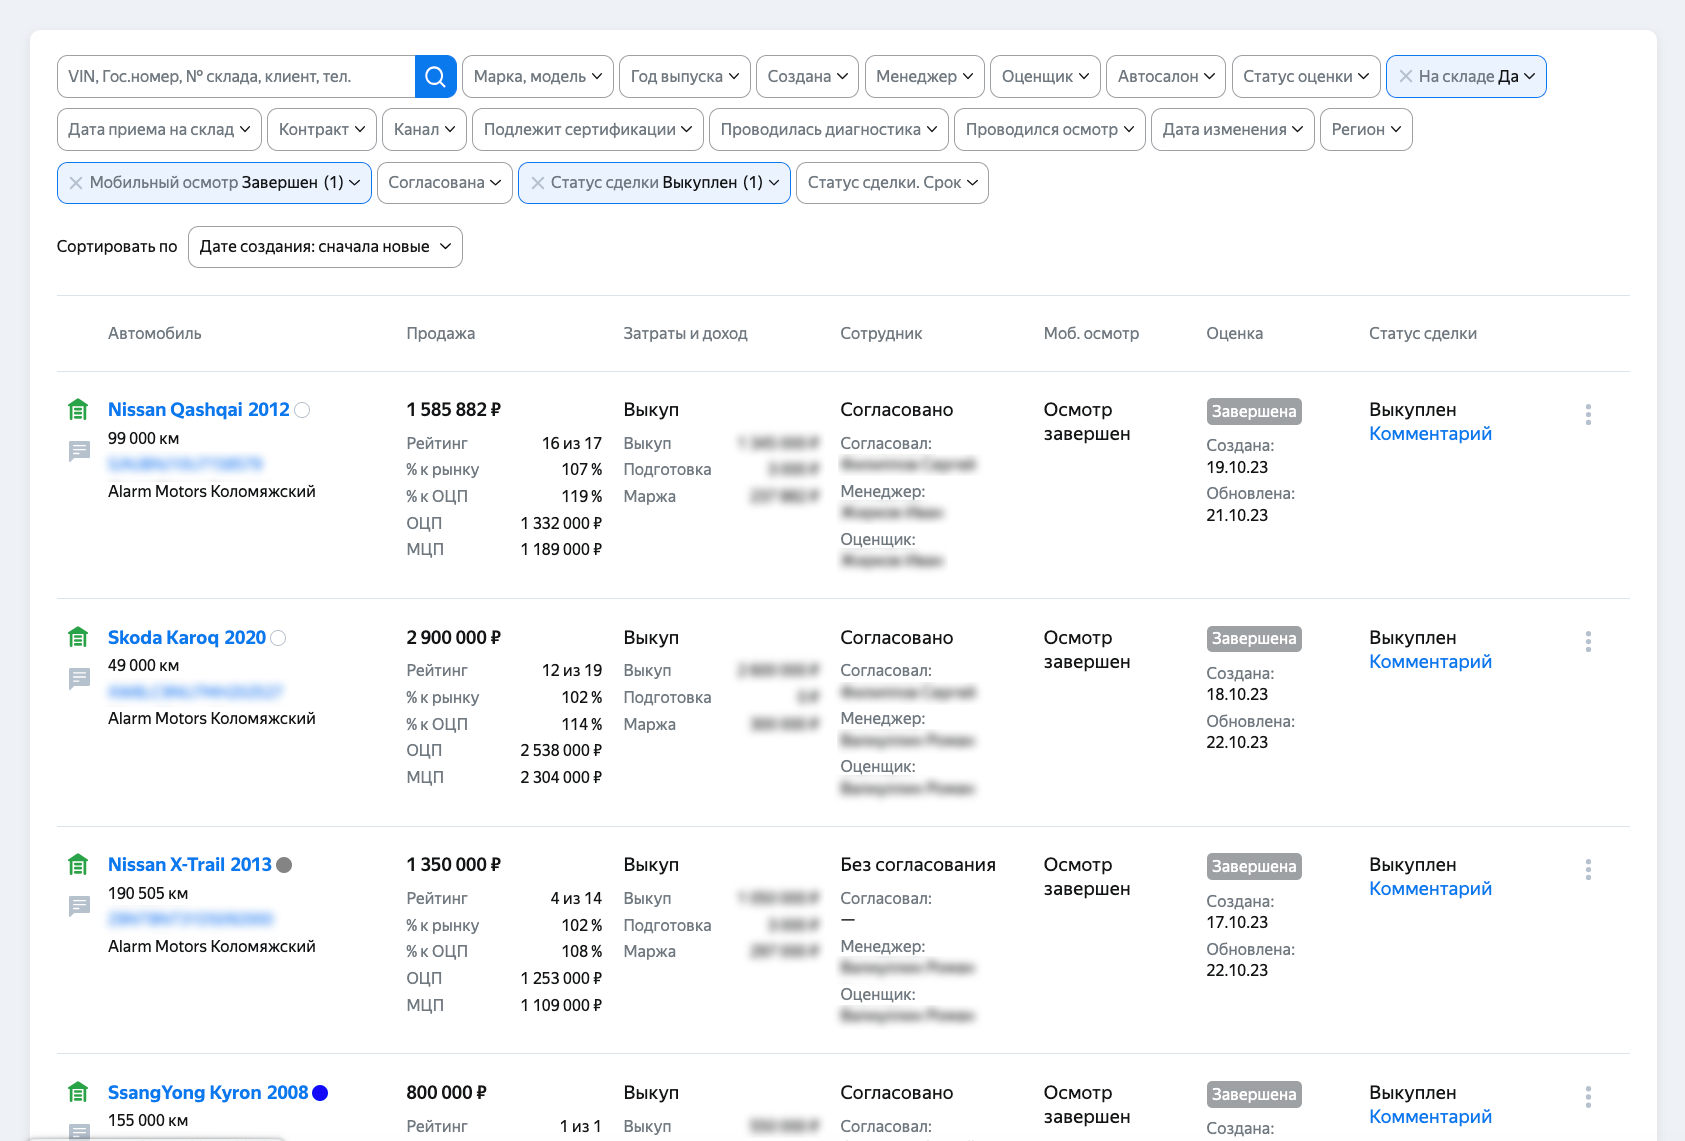Open 'Комментарий' link in Nissan Qashqai row

click(1430, 434)
